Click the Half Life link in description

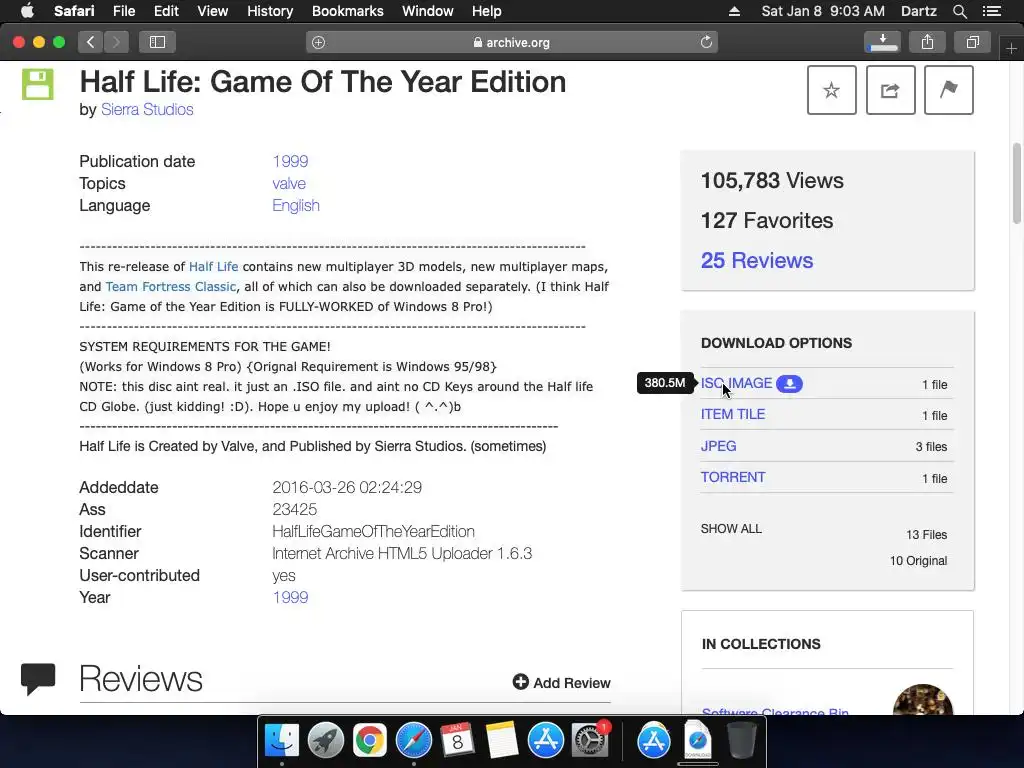click(214, 266)
